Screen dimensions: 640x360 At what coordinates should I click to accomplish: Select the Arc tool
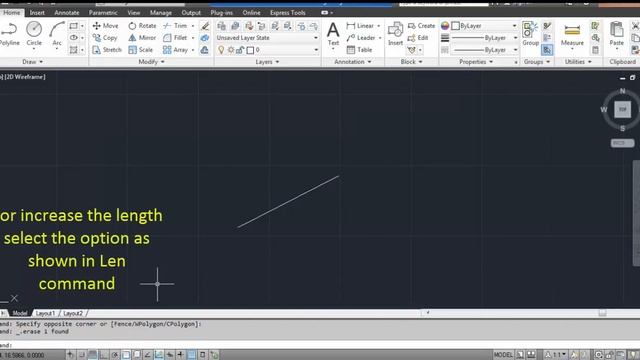click(x=56, y=34)
